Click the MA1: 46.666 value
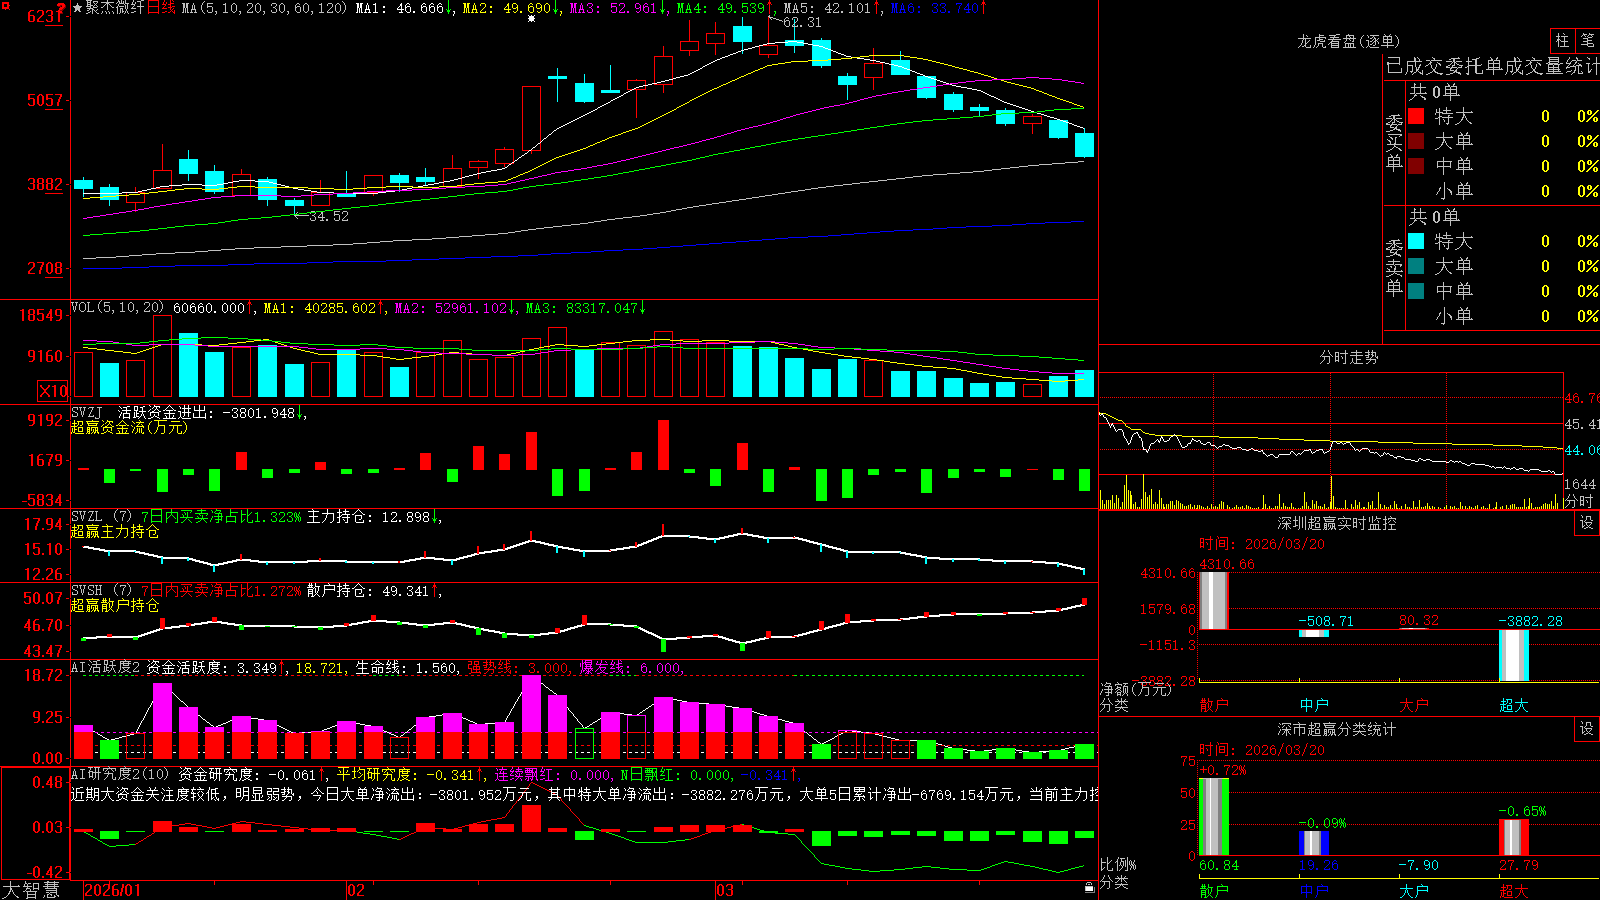Image resolution: width=1600 pixels, height=900 pixels. (401, 8)
